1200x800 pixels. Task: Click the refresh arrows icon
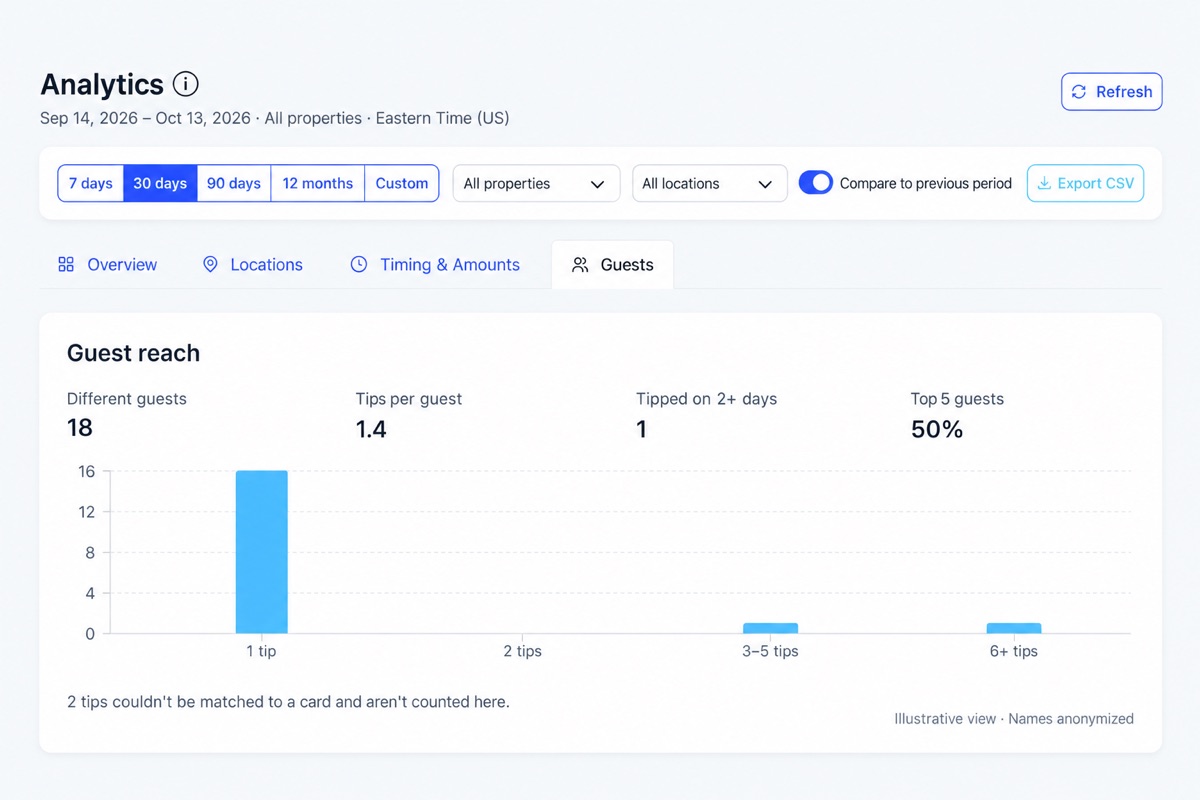[x=1079, y=92]
